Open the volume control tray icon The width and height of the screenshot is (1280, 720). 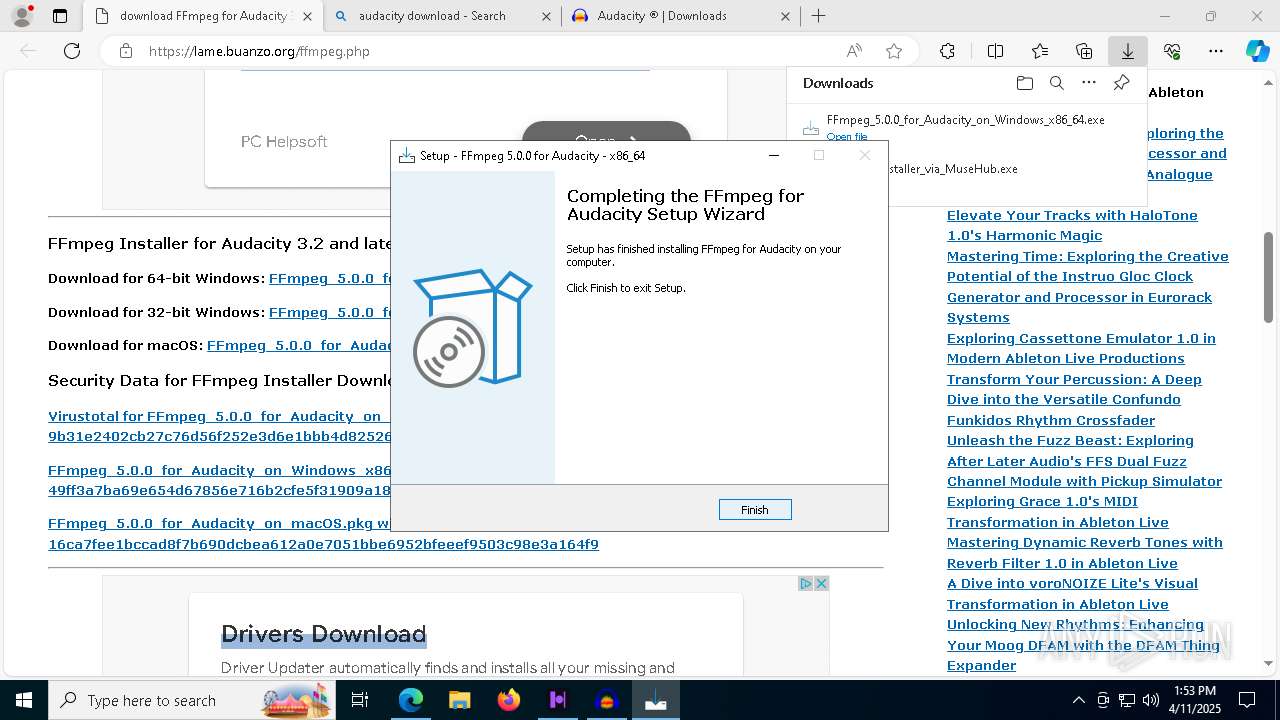click(1151, 700)
